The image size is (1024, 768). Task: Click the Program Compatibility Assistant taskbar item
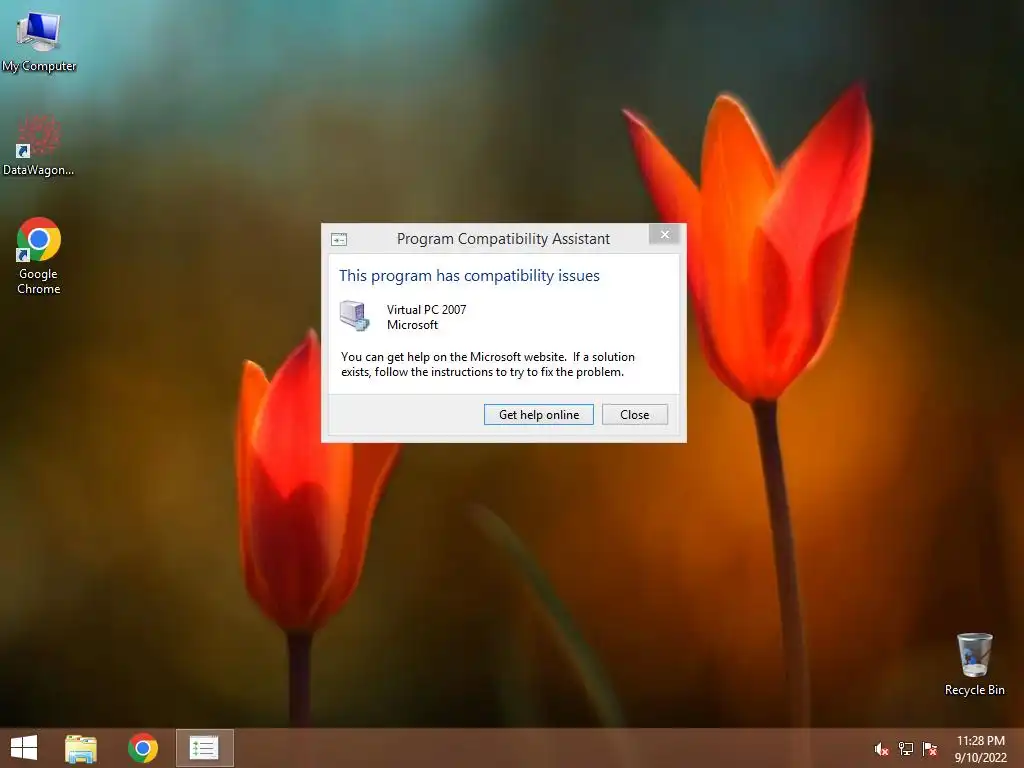[204, 748]
